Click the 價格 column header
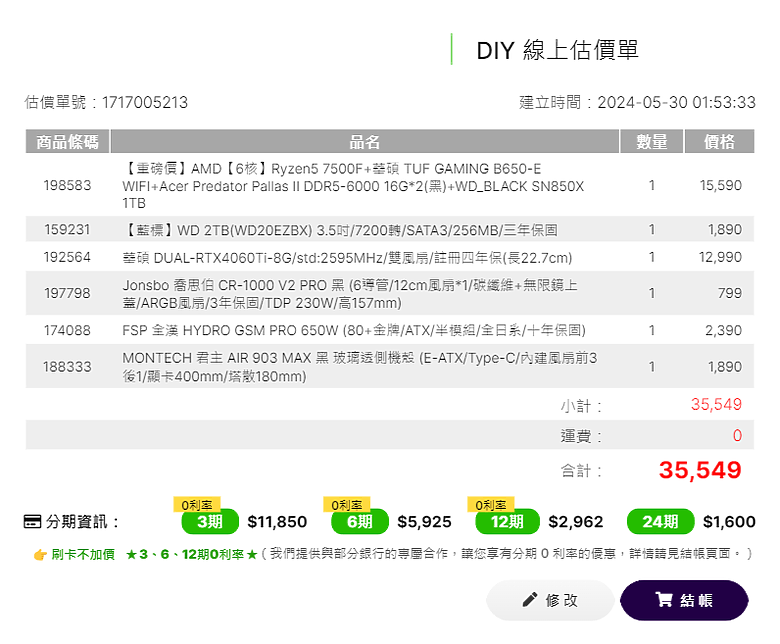Image resolution: width=780 pixels, height=644 pixels. point(719,141)
